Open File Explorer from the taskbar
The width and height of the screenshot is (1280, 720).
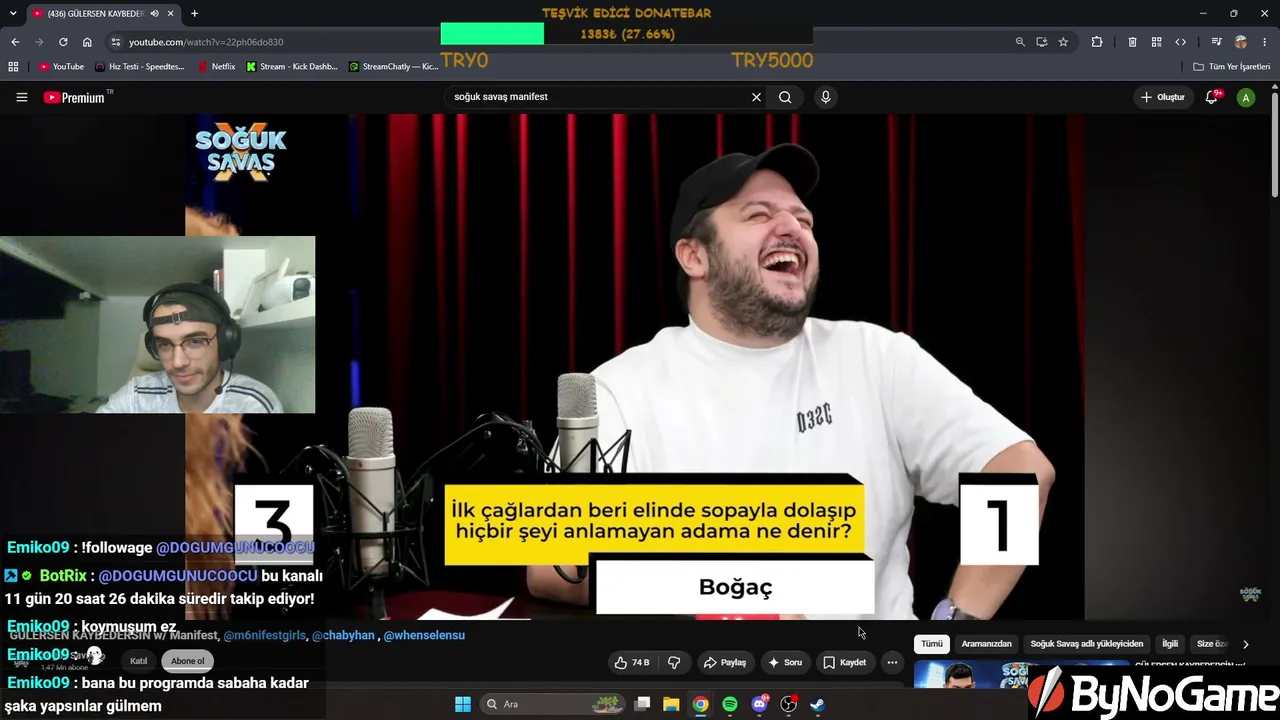671,704
